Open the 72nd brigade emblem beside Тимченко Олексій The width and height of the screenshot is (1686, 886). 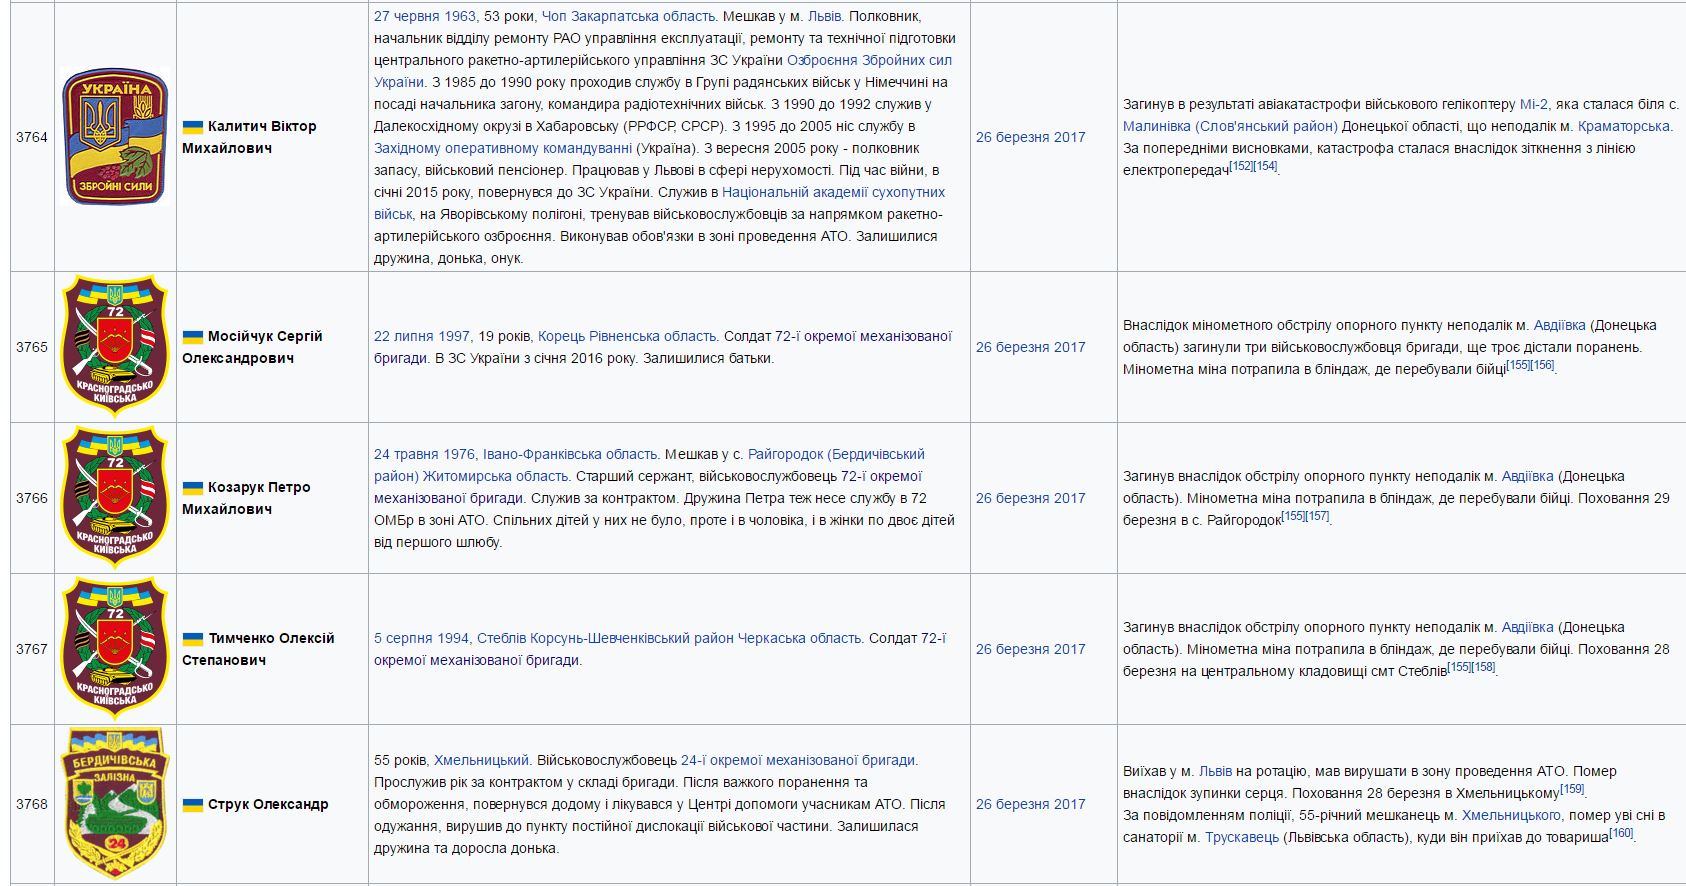pyautogui.click(x=115, y=649)
